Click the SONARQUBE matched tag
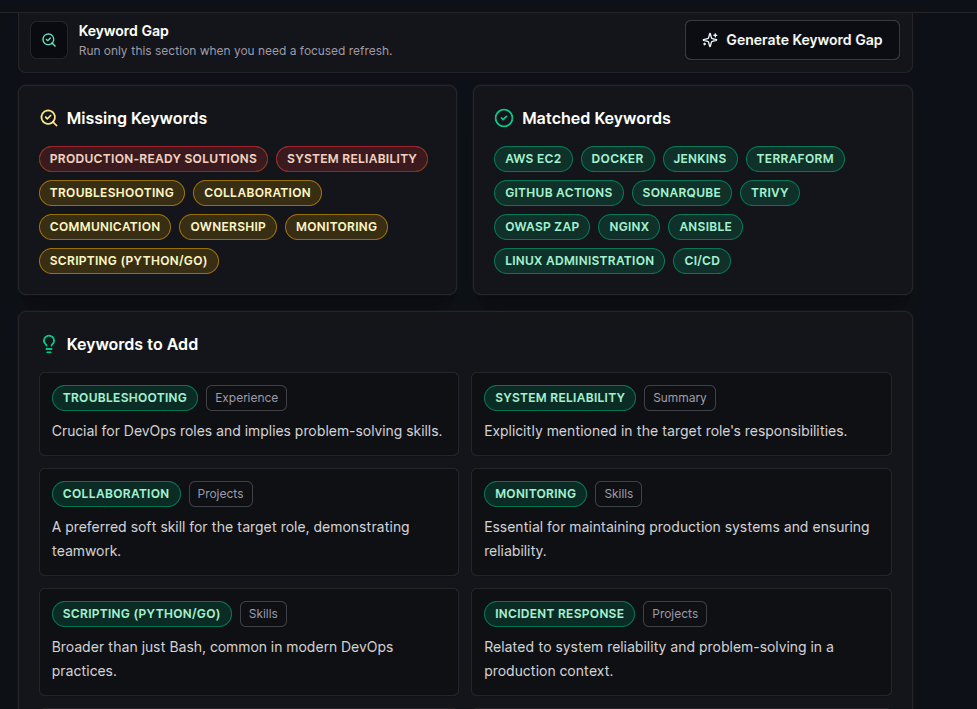 682,193
